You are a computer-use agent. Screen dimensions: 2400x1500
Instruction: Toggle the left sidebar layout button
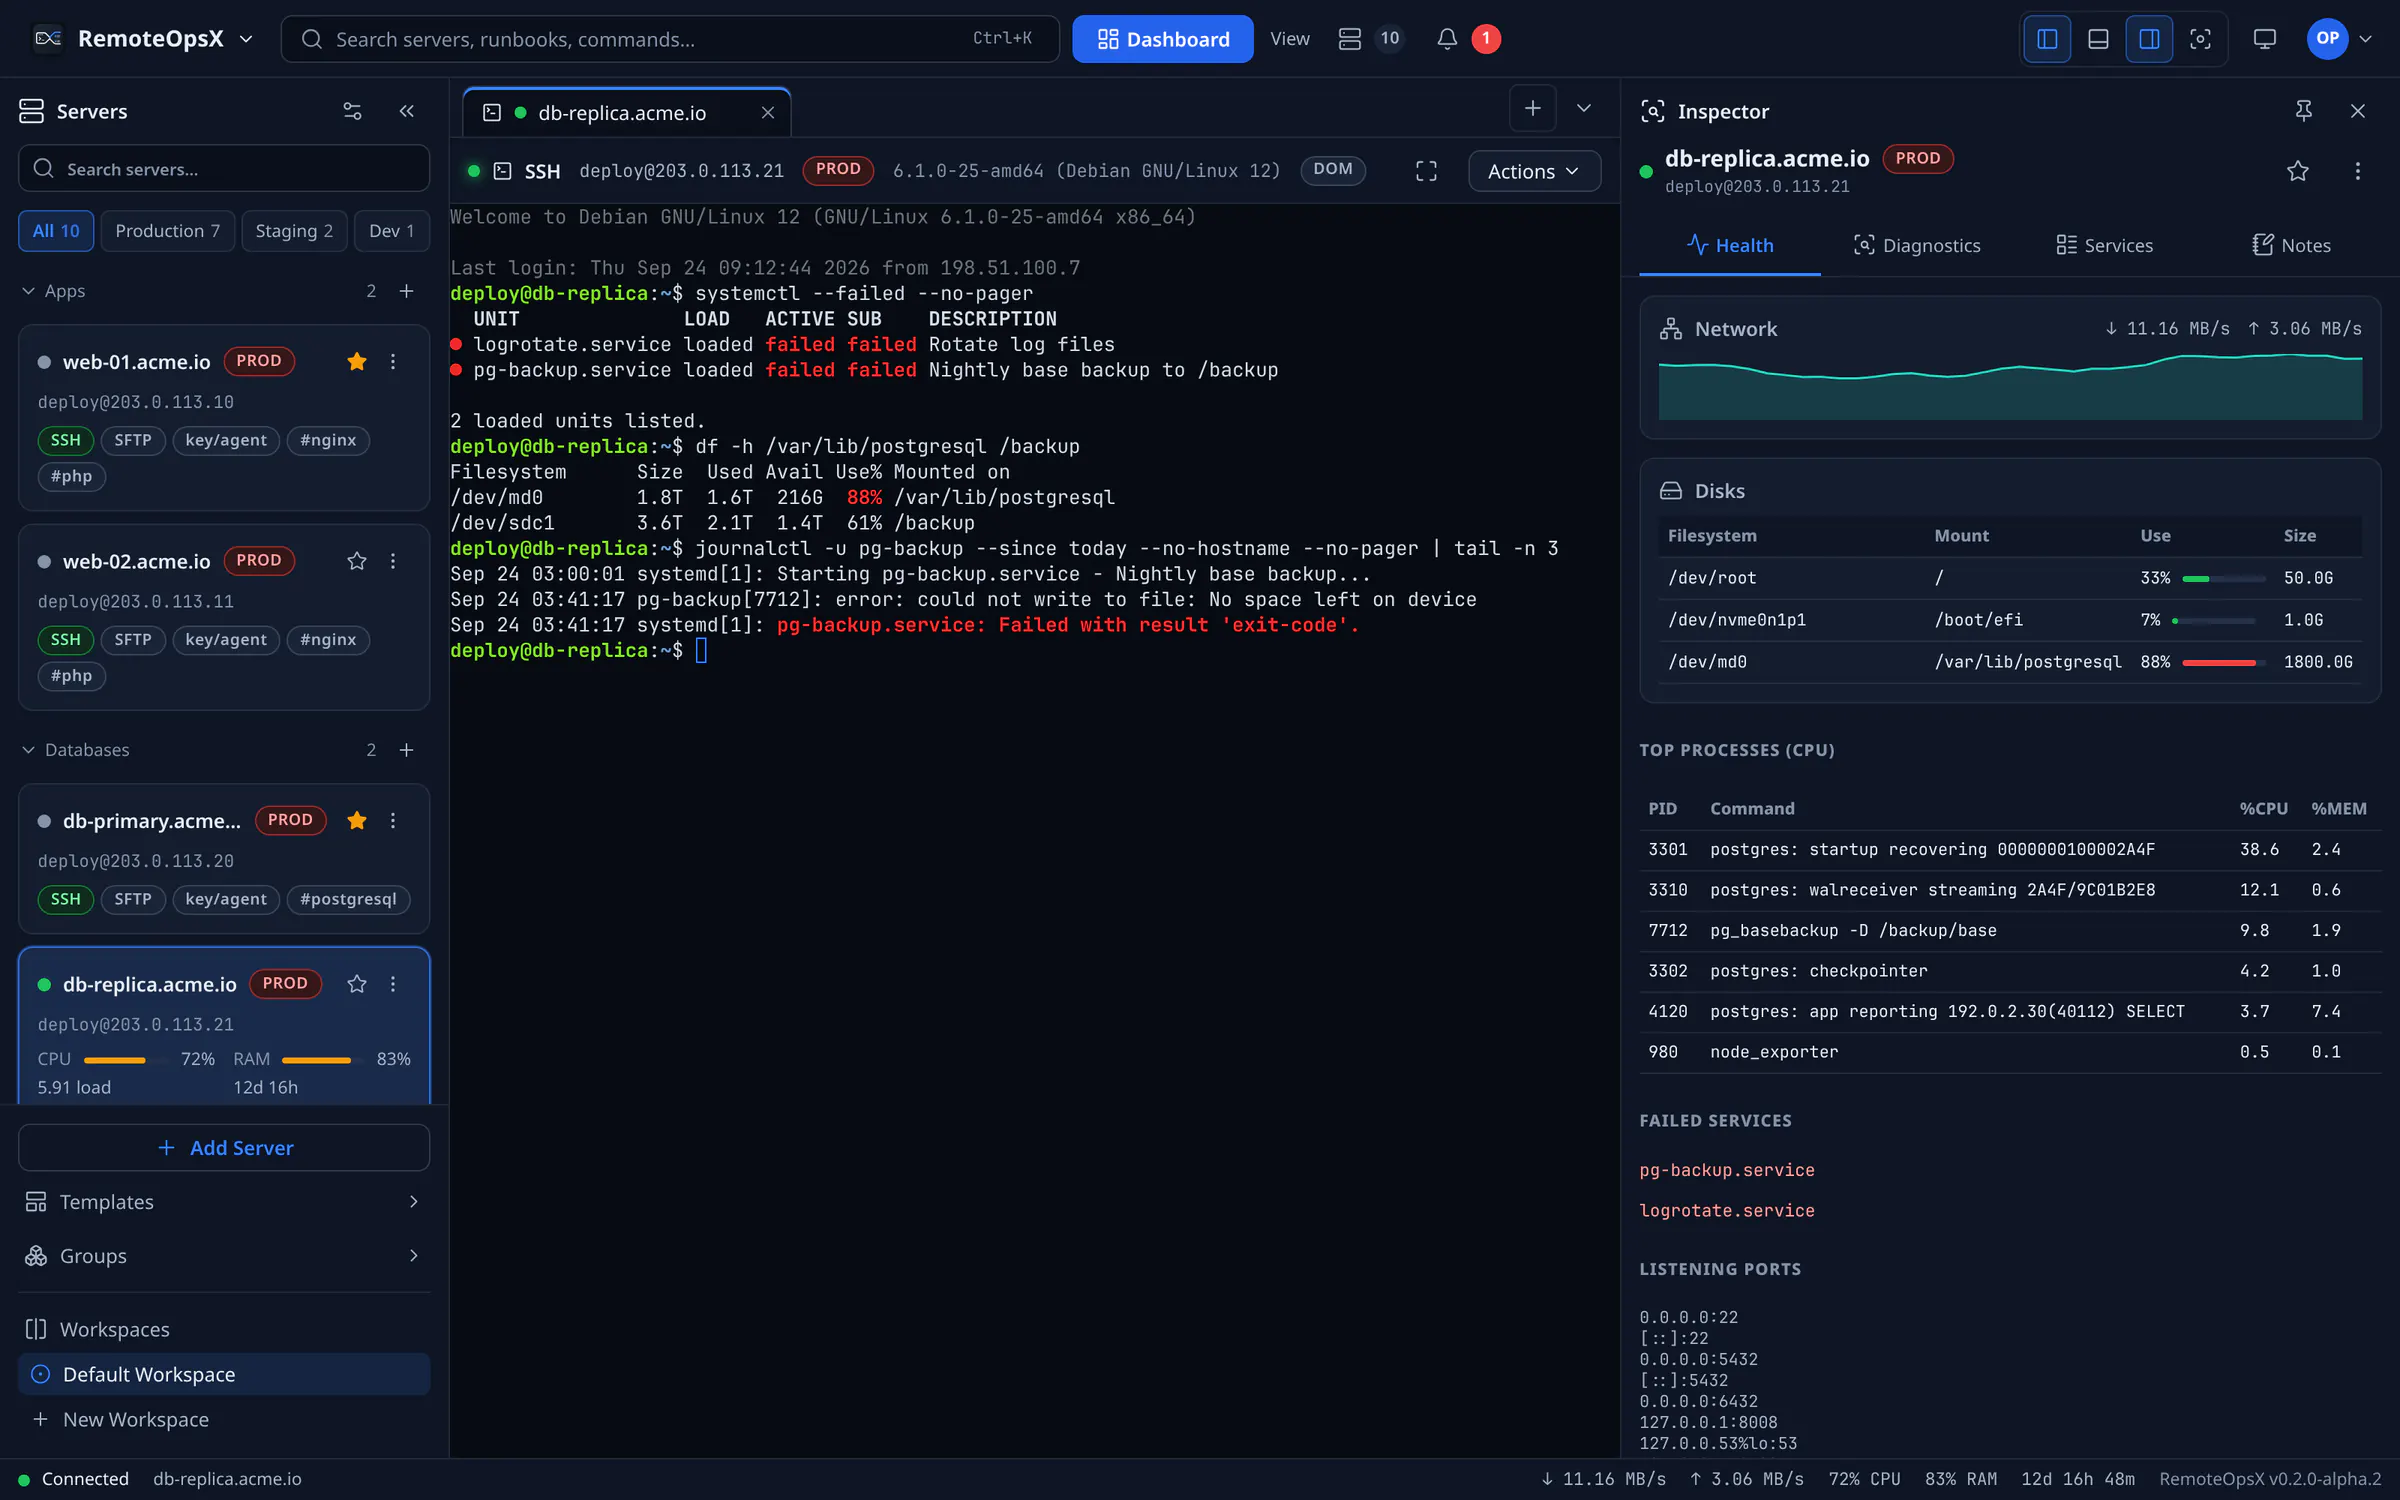[x=2046, y=39]
